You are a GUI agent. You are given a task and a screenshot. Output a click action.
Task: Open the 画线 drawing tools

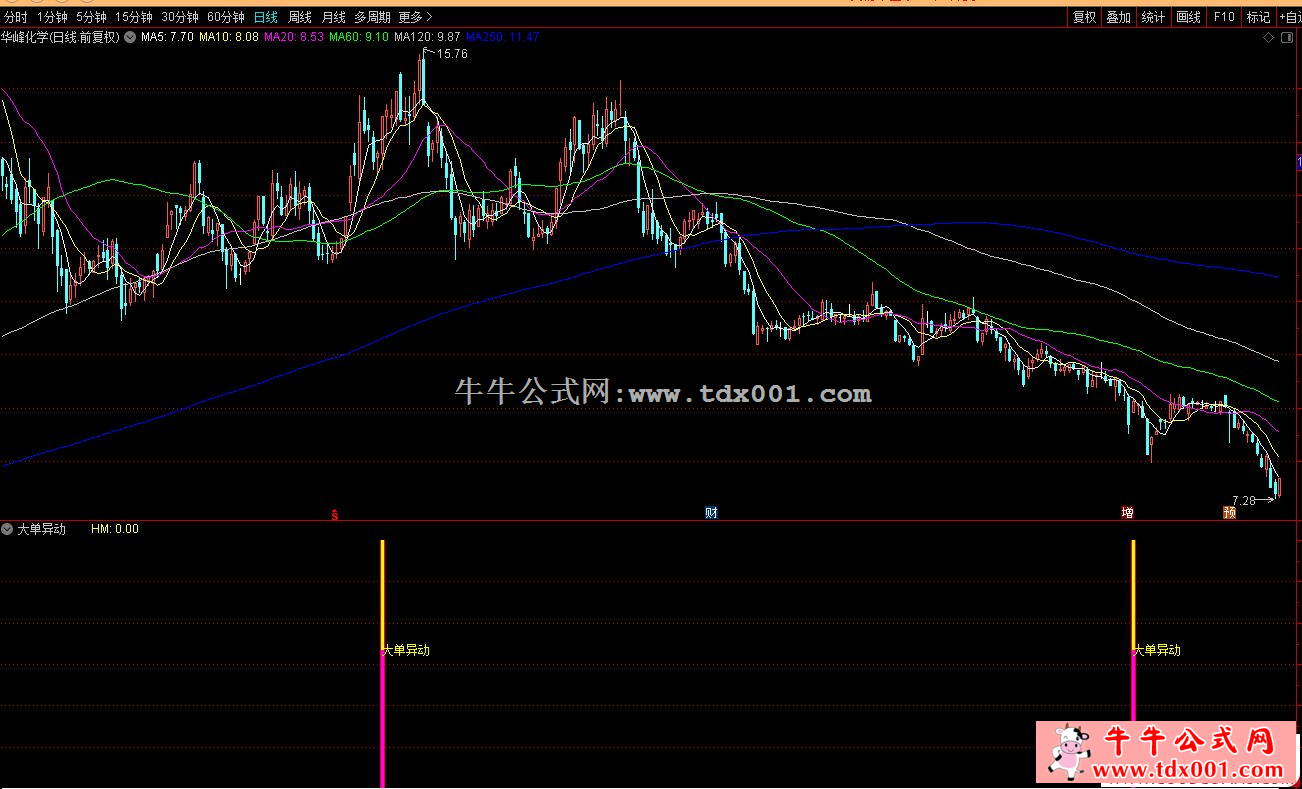[1188, 17]
